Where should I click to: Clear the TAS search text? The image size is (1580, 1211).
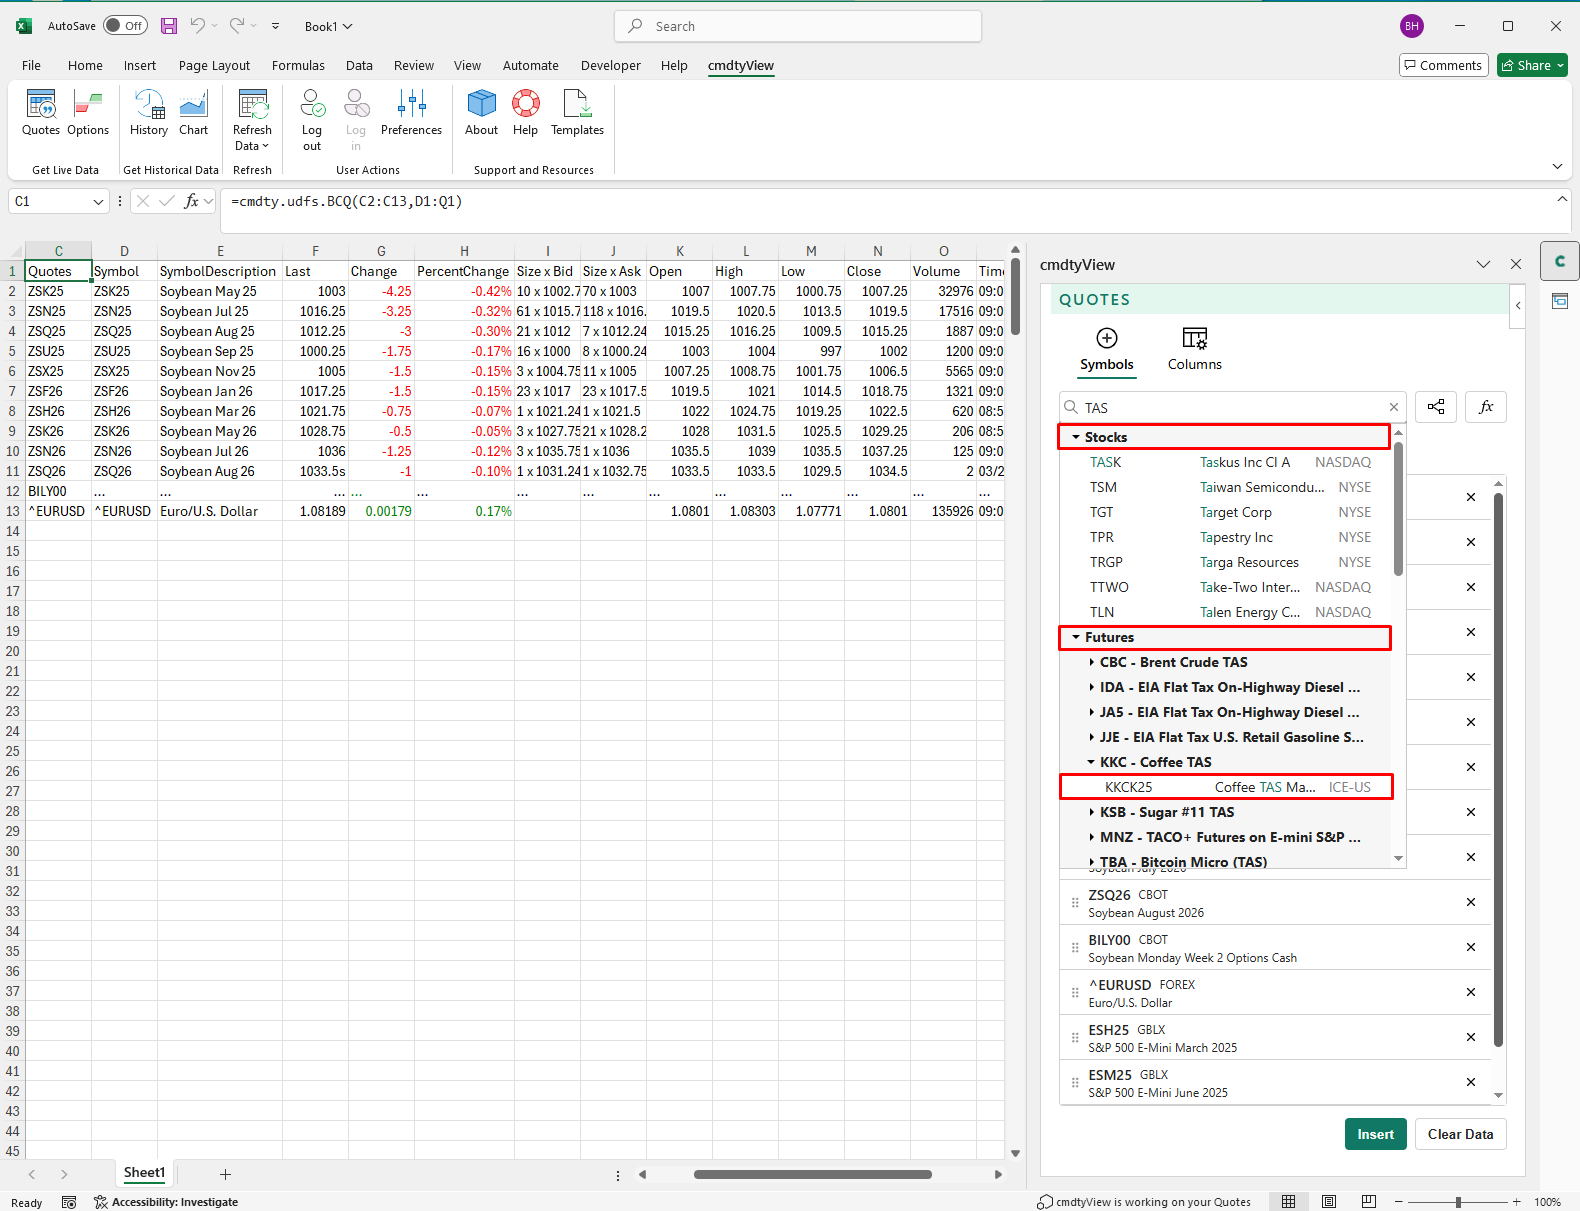tap(1393, 407)
